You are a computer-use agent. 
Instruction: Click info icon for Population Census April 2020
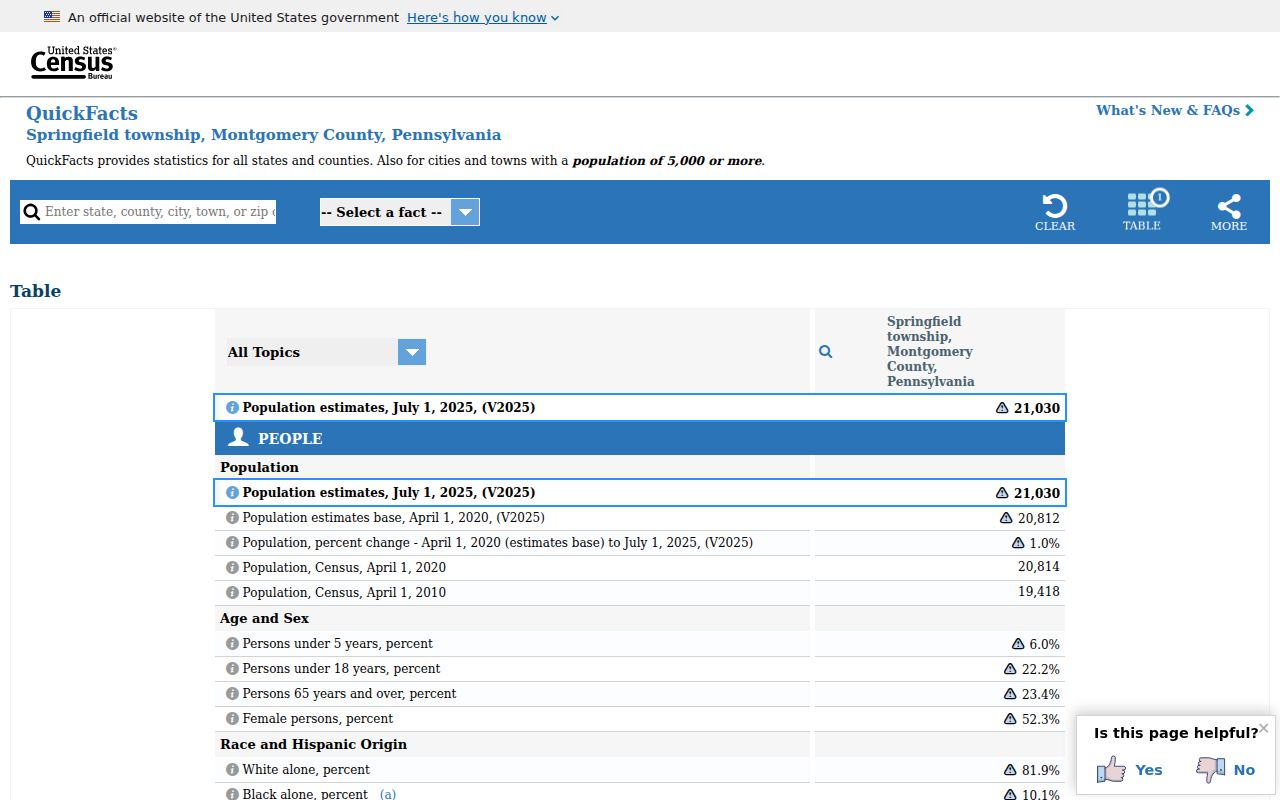point(232,568)
